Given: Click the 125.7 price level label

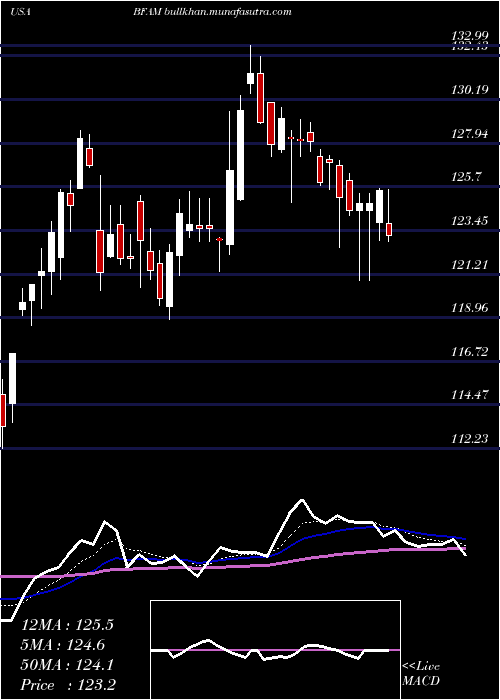Looking at the screenshot, I should pos(467,177).
